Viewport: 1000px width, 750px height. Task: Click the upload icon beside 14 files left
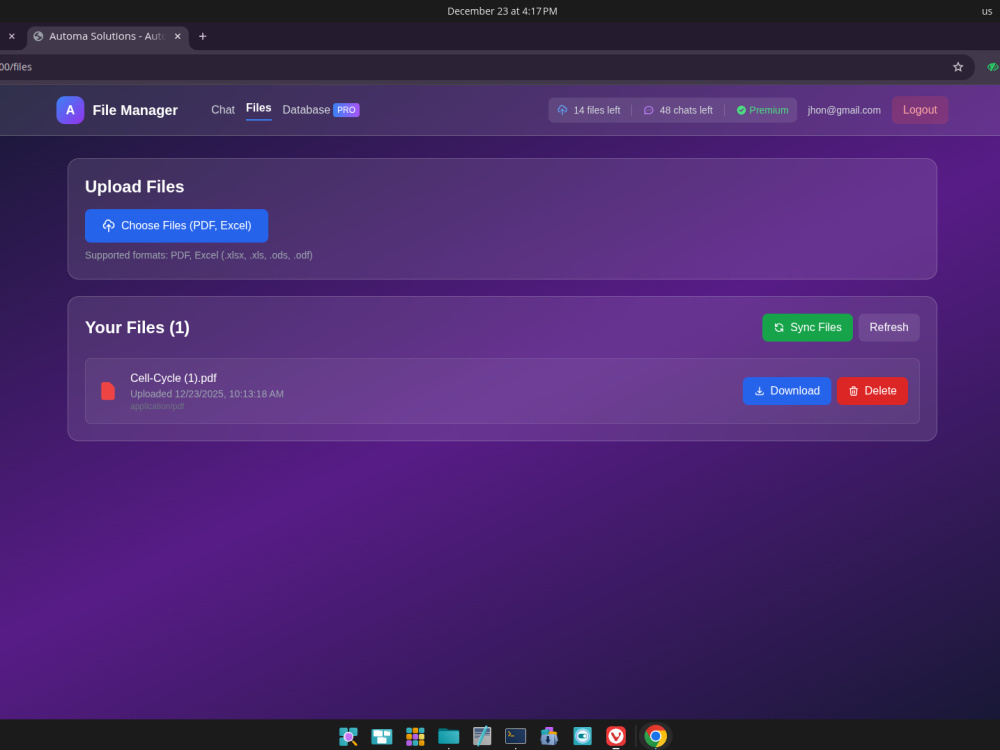click(x=562, y=110)
